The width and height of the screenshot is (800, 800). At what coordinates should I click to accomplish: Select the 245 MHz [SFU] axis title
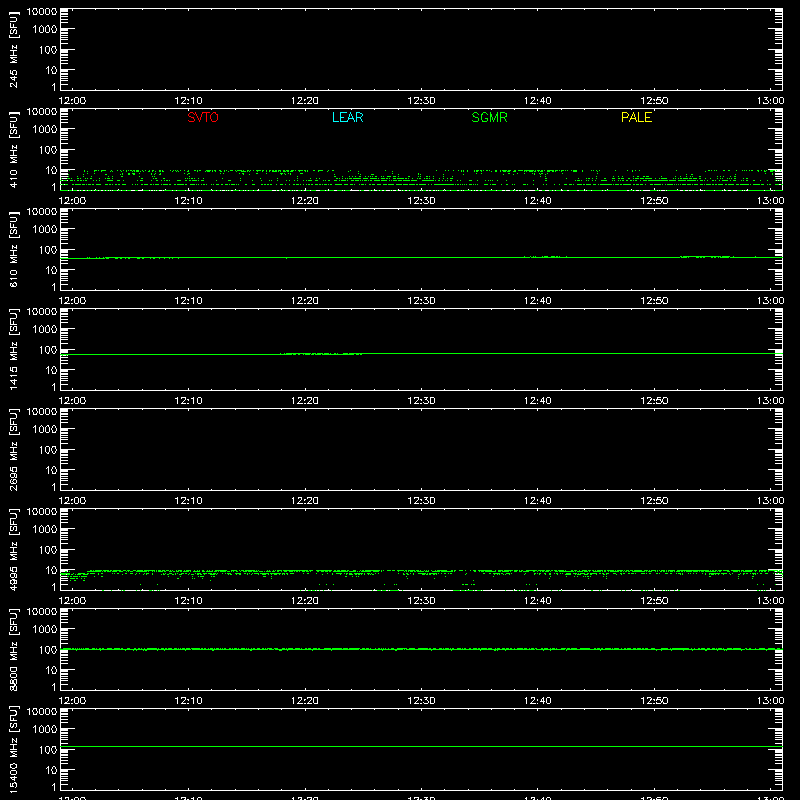(14, 49)
